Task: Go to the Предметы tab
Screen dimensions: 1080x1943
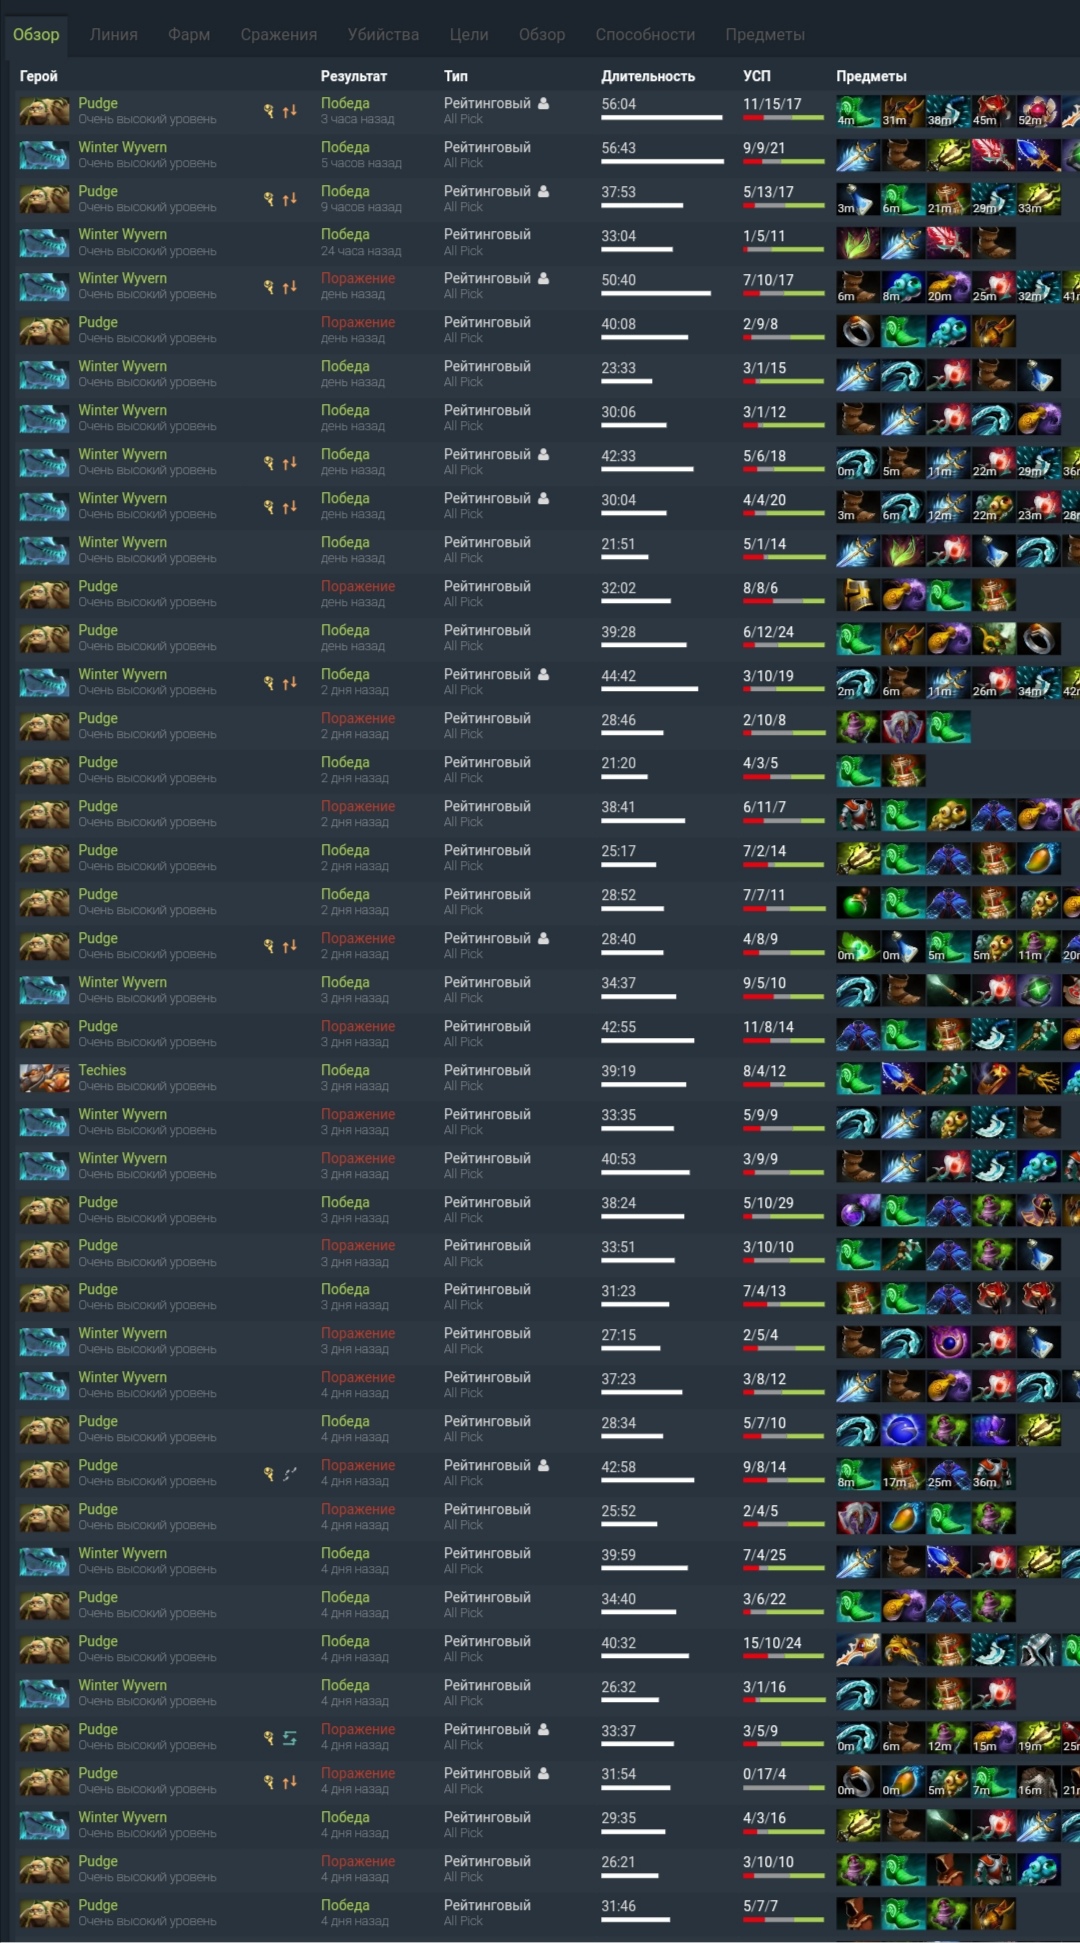Action: tap(765, 34)
